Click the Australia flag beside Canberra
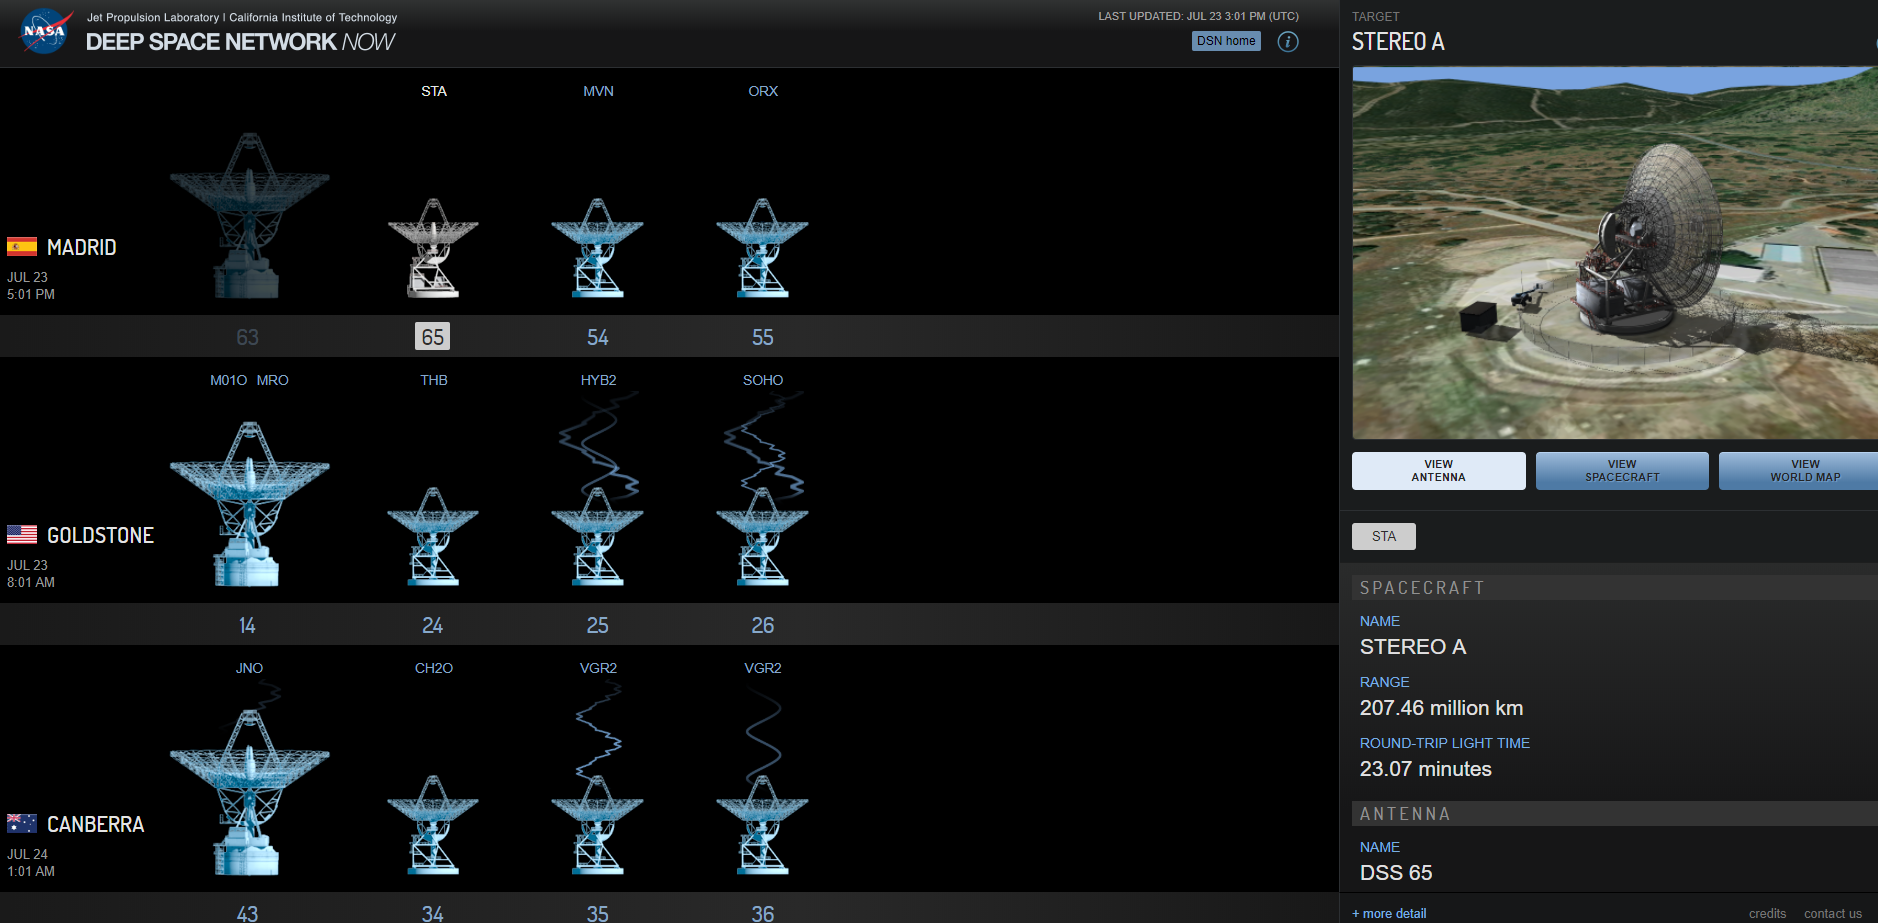 22,823
